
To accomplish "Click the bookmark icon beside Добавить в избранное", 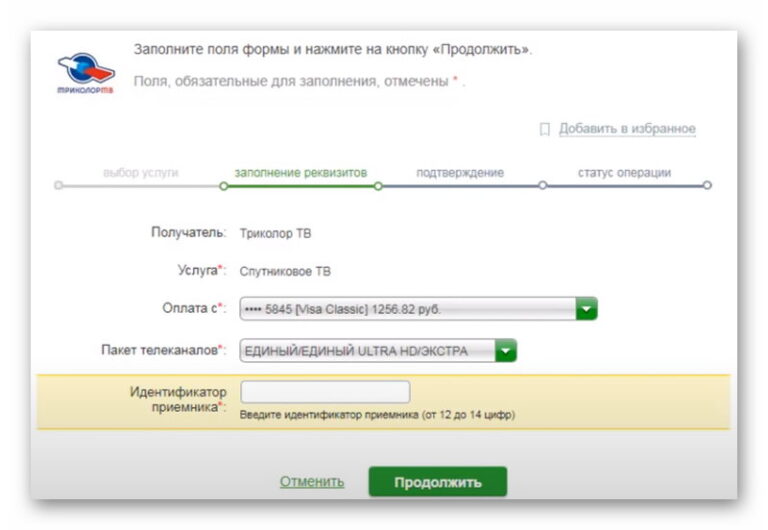I will pyautogui.click(x=545, y=129).
